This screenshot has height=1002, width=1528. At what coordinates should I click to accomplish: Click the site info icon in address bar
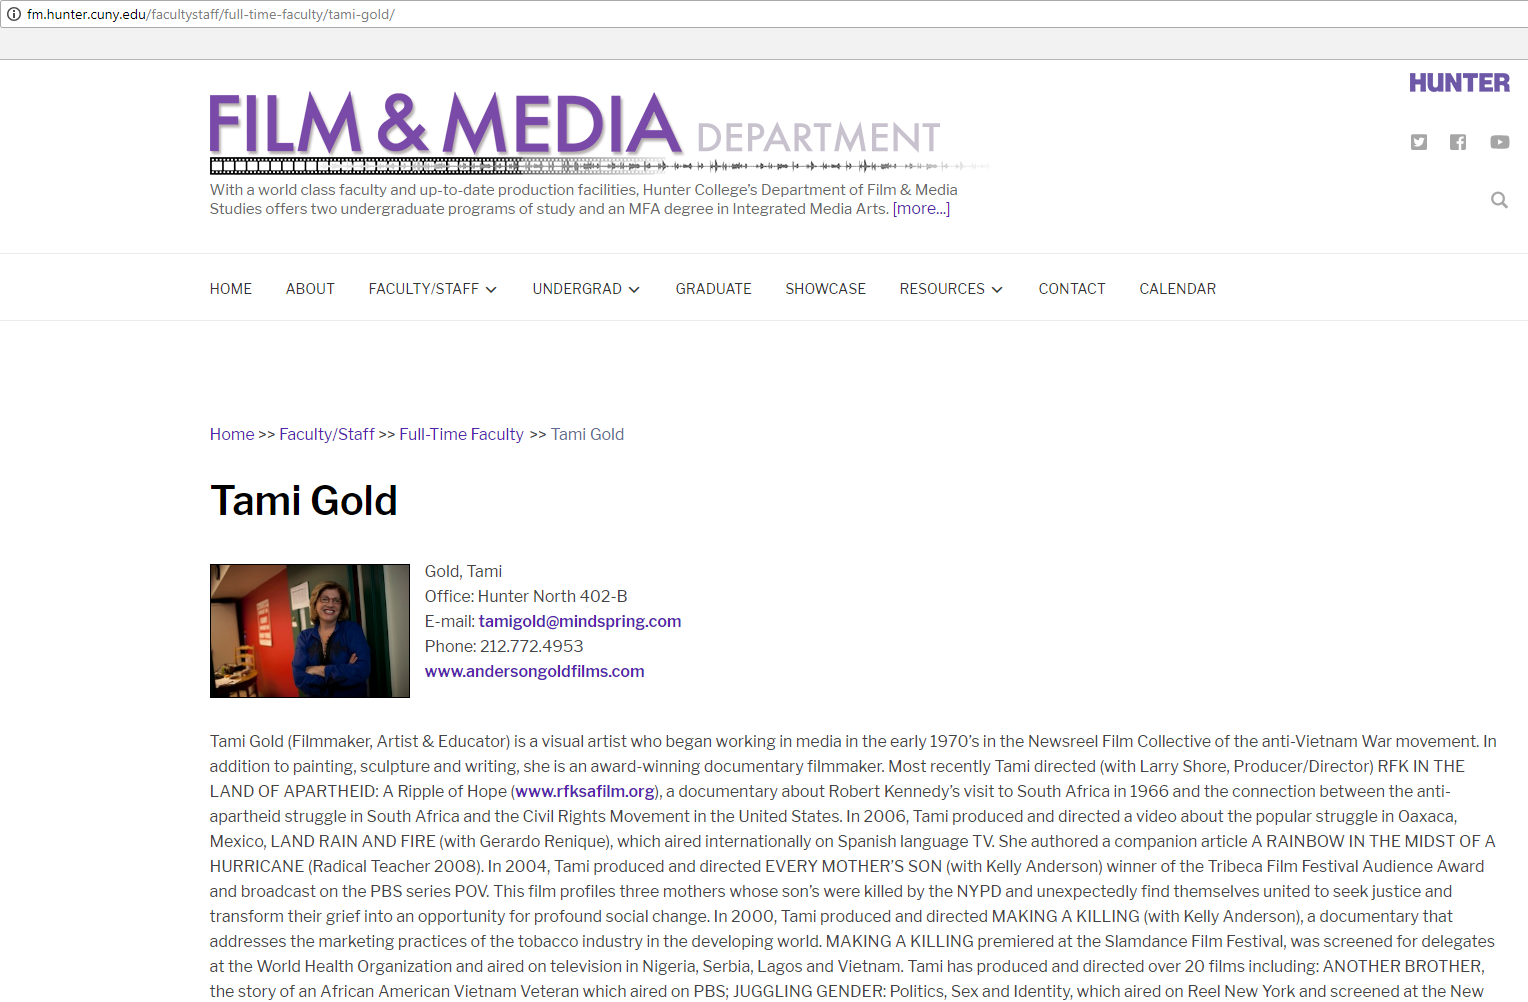(x=14, y=14)
